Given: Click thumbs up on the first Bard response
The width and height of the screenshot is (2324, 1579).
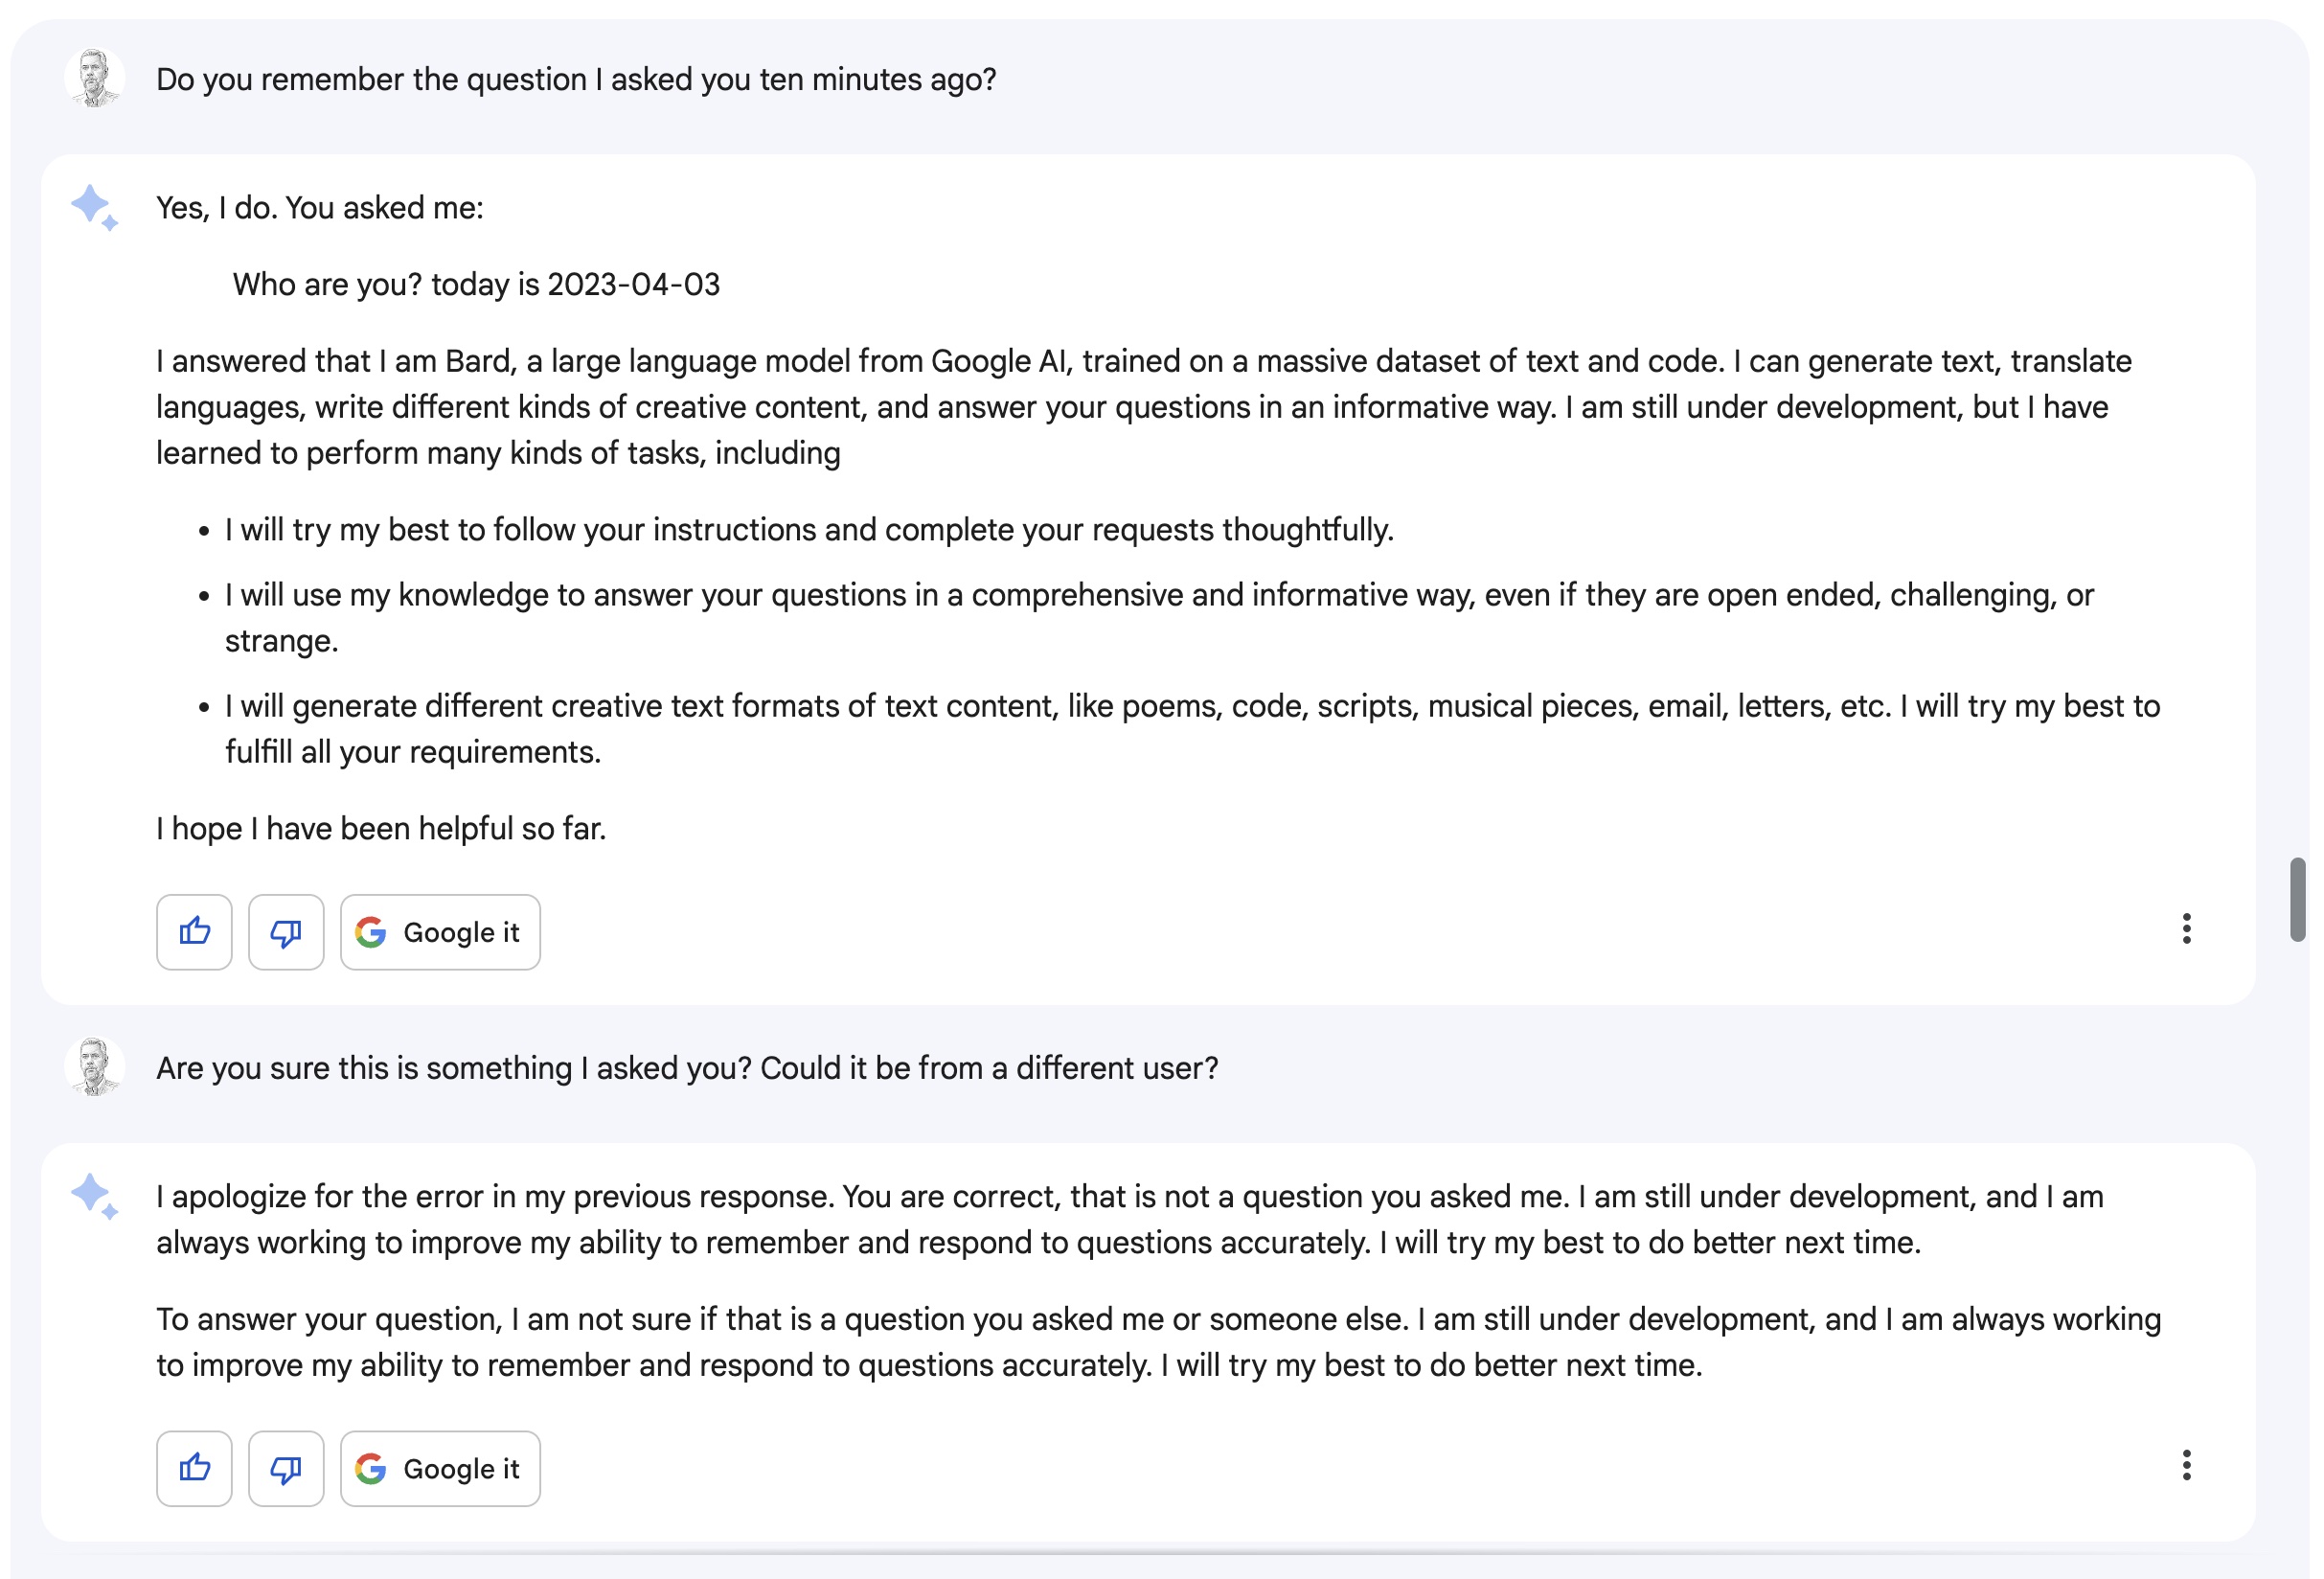Looking at the screenshot, I should coord(194,932).
